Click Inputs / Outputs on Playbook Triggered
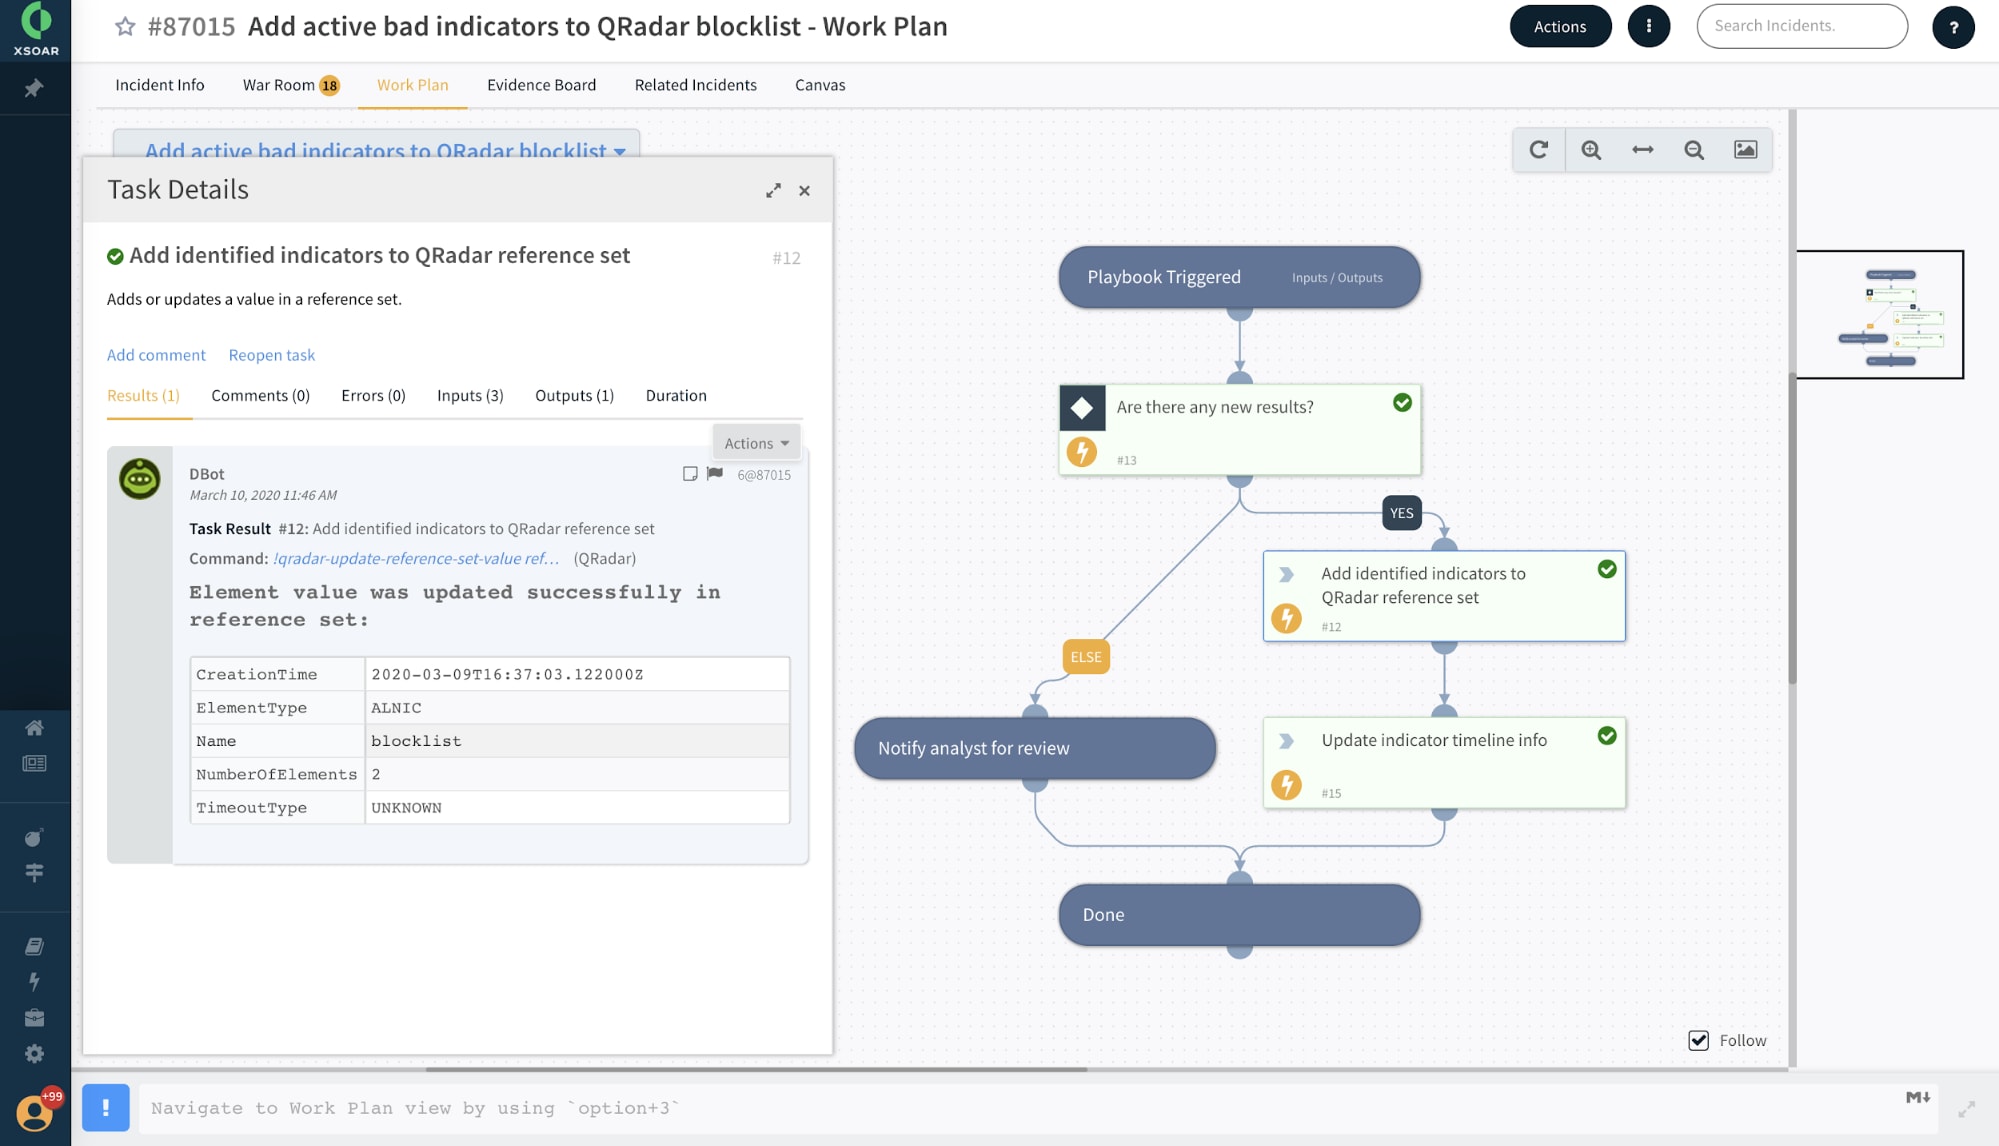Image resolution: width=1999 pixels, height=1146 pixels. (x=1337, y=278)
